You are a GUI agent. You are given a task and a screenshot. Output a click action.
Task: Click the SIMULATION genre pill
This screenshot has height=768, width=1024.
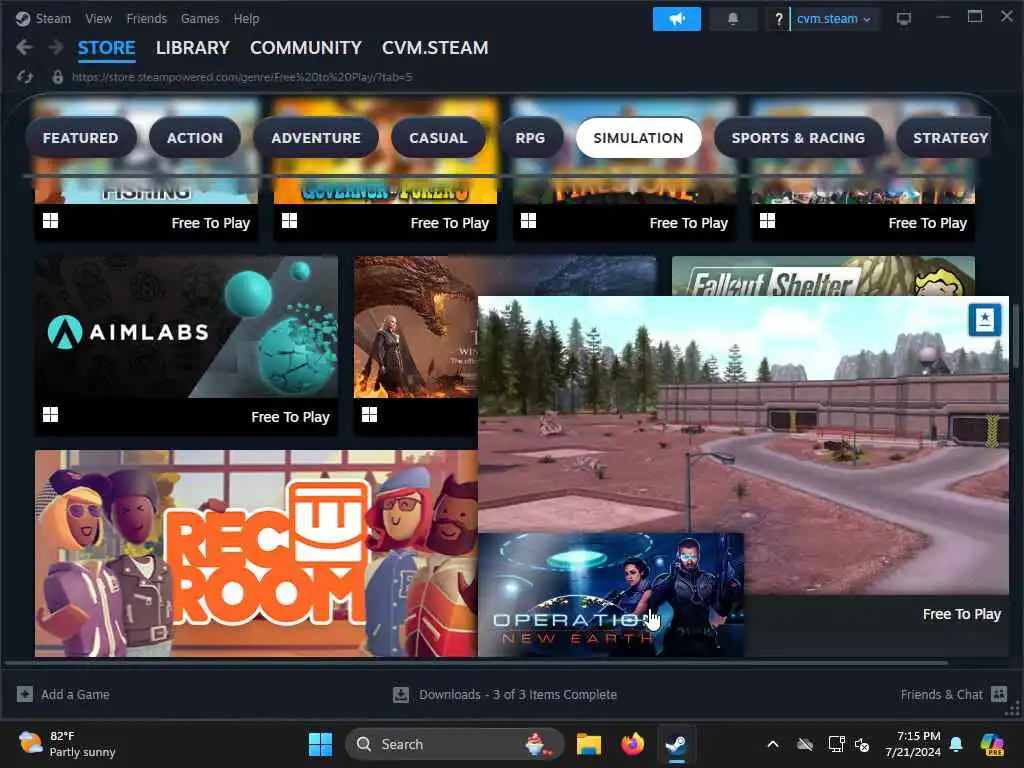point(639,138)
